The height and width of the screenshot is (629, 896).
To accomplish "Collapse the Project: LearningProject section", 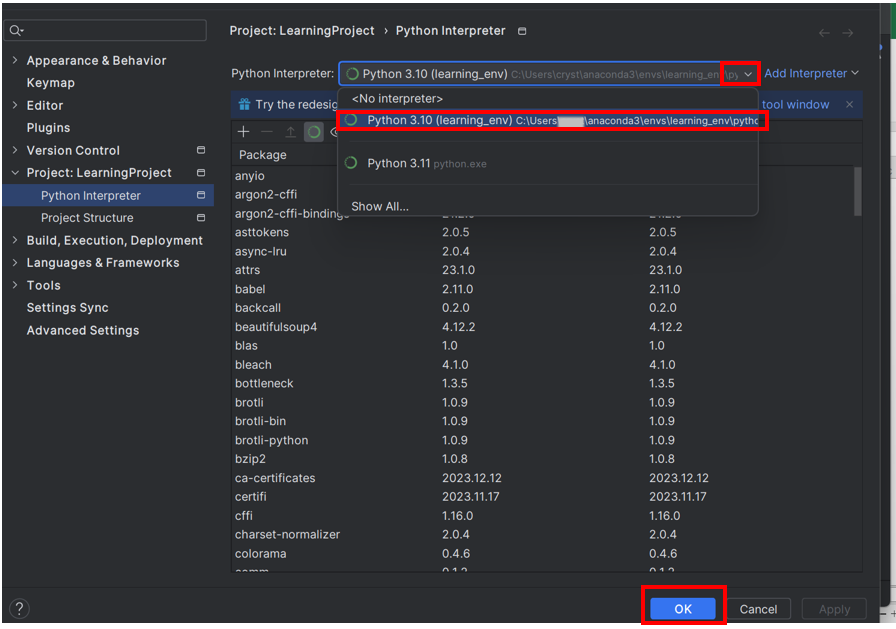I will (15, 173).
